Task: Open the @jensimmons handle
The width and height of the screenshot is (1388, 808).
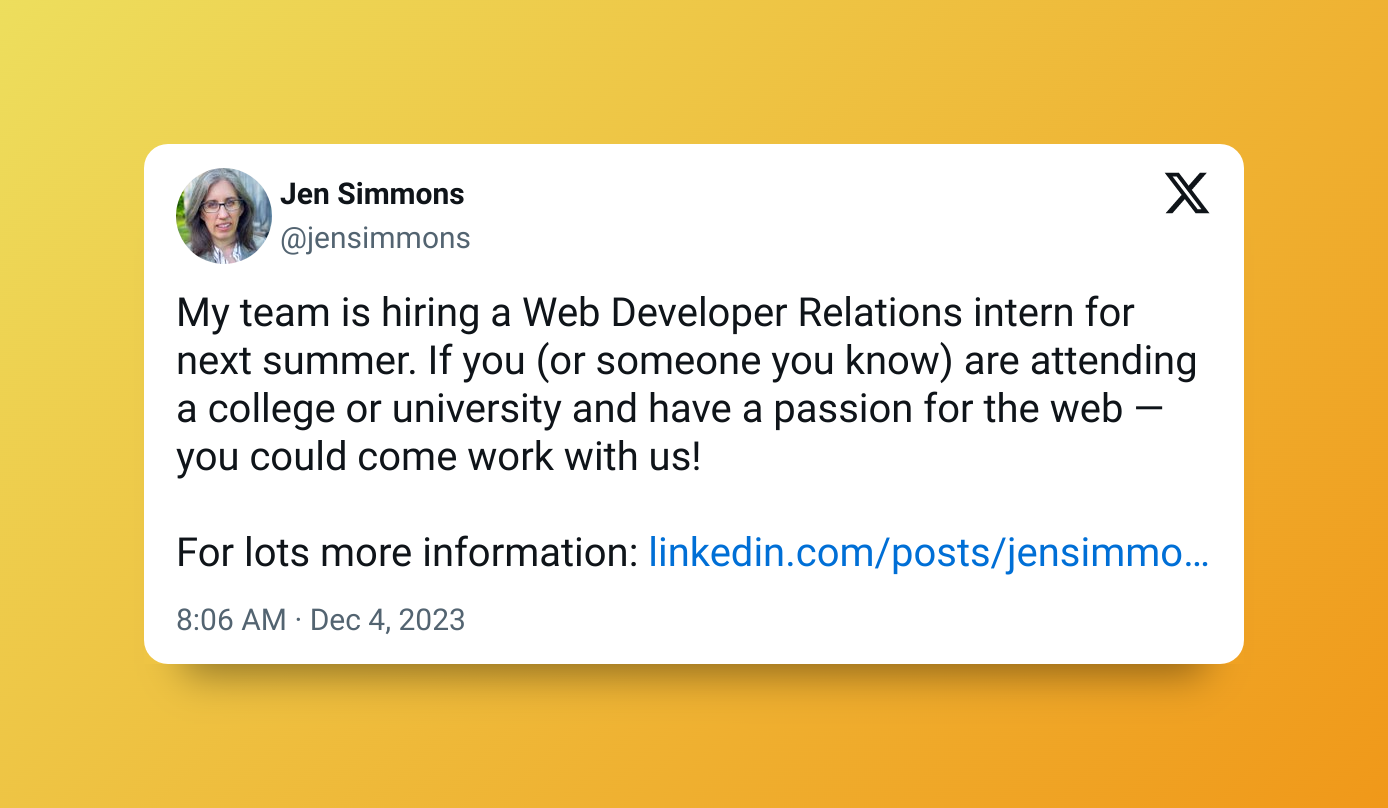Action: click(375, 238)
